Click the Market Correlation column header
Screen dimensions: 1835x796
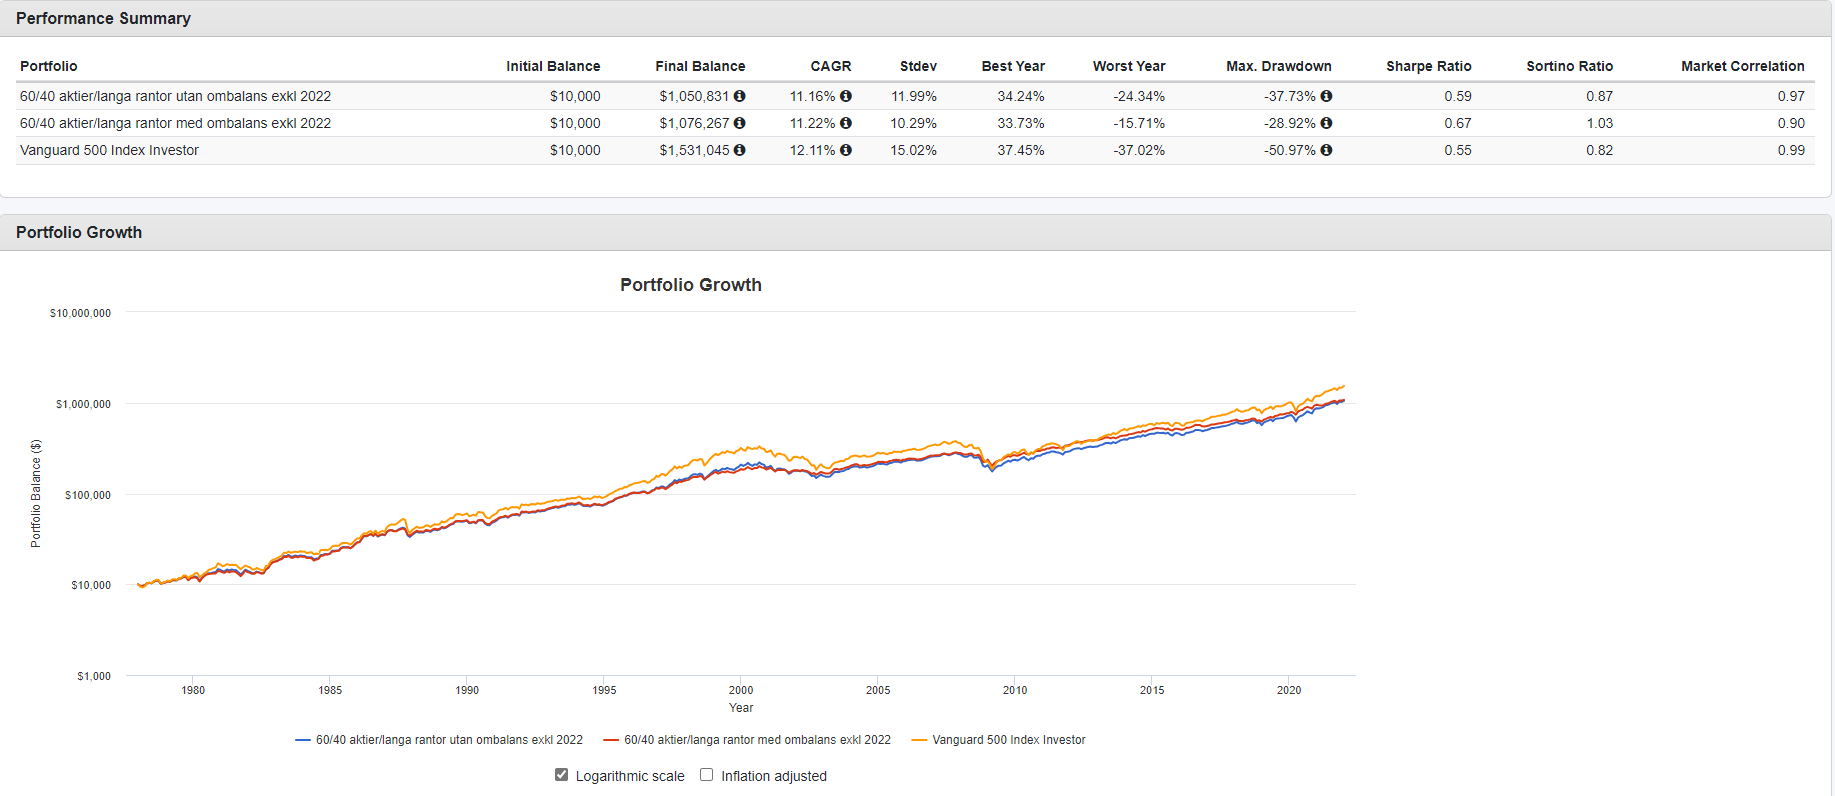[x=1742, y=66]
